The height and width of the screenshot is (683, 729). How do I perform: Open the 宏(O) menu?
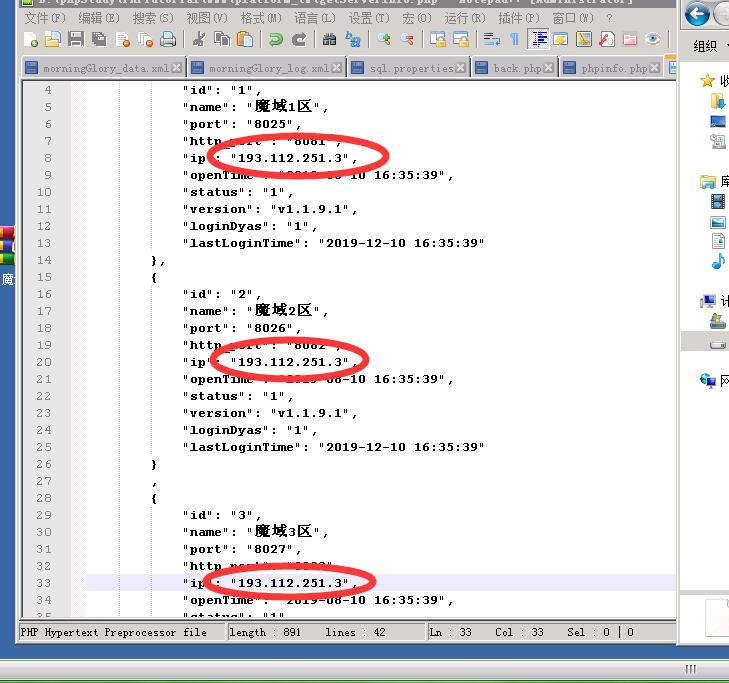tap(417, 18)
